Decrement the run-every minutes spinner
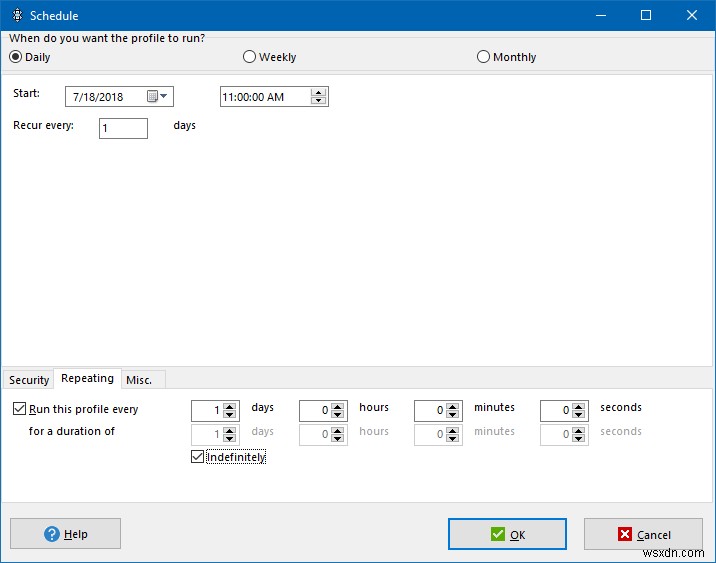 [x=452, y=415]
